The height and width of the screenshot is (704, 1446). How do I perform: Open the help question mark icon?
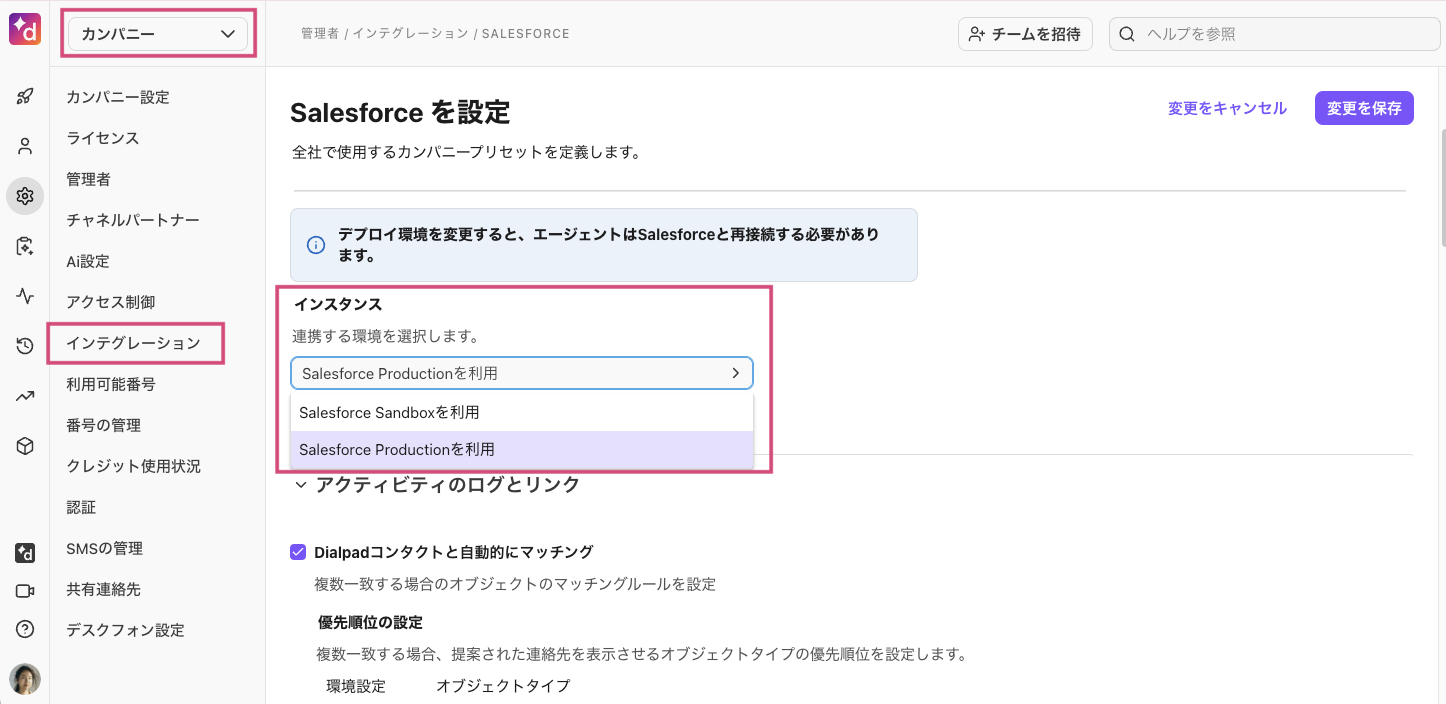pyautogui.click(x=25, y=629)
